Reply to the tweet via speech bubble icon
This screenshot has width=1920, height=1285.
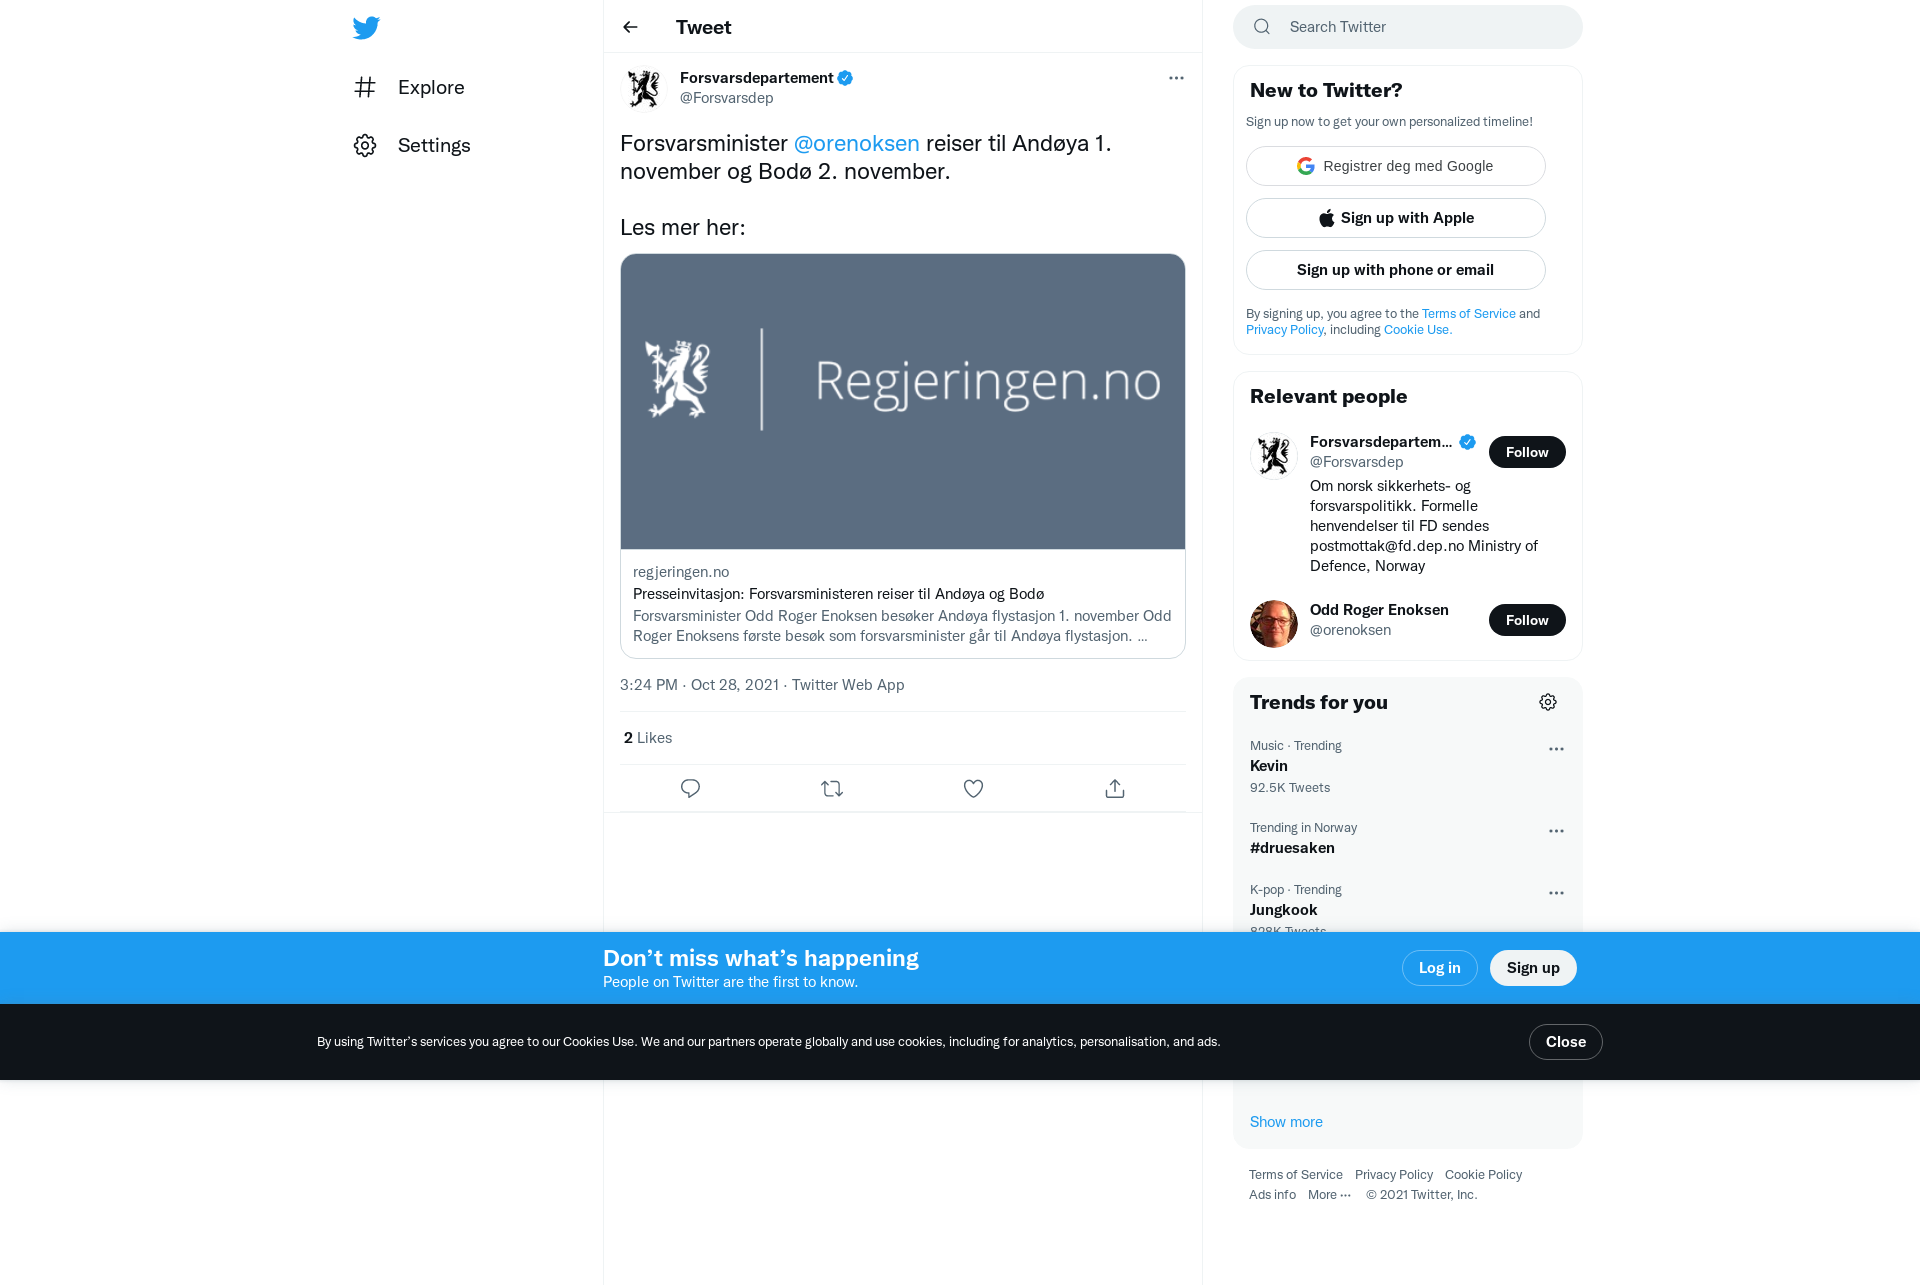pyautogui.click(x=690, y=788)
